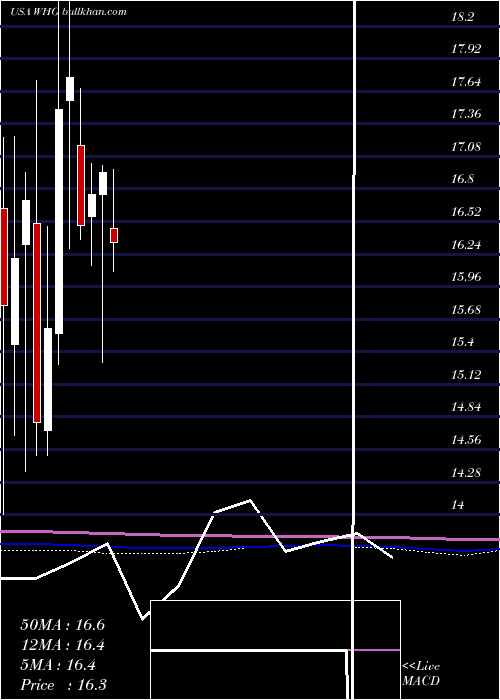Click the <<Live MACD label
500x700 pixels.
point(421,674)
